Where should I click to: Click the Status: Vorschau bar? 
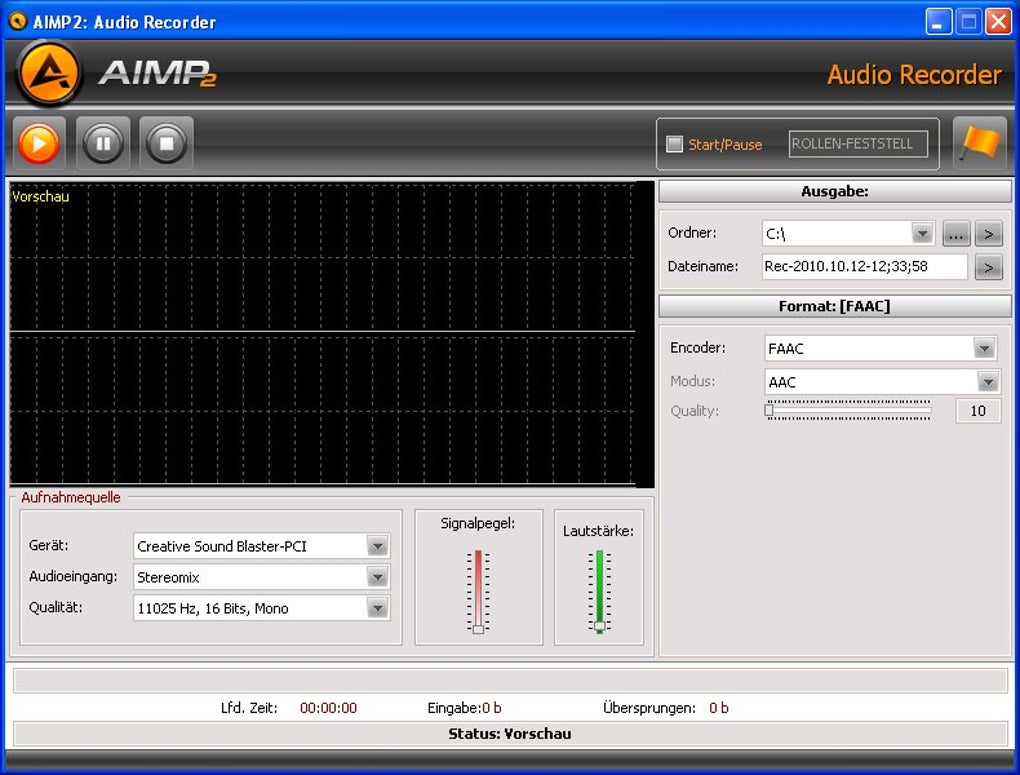point(510,733)
